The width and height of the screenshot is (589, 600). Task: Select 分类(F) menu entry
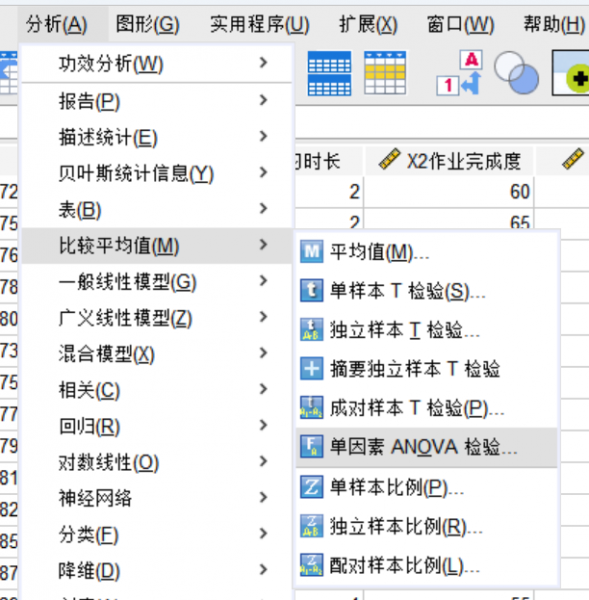[x=157, y=534]
